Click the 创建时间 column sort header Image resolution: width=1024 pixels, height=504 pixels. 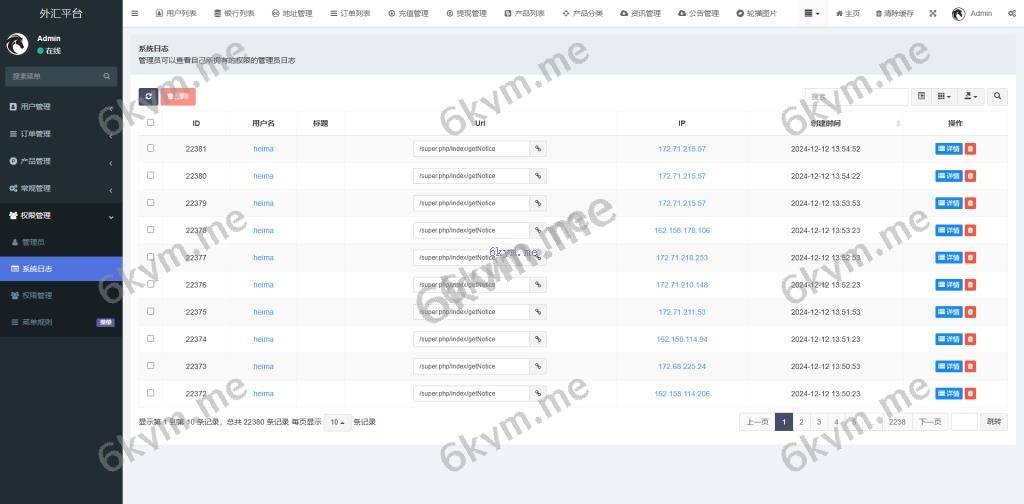pos(825,123)
